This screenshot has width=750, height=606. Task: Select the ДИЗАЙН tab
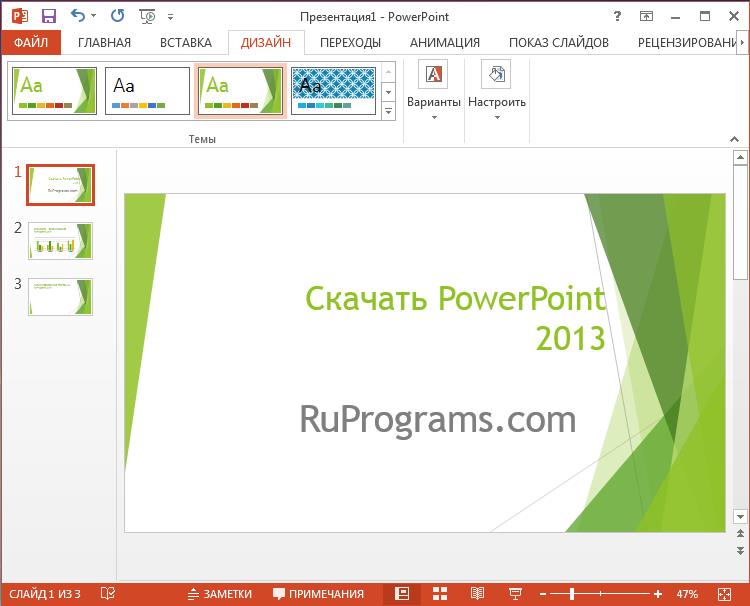(266, 43)
